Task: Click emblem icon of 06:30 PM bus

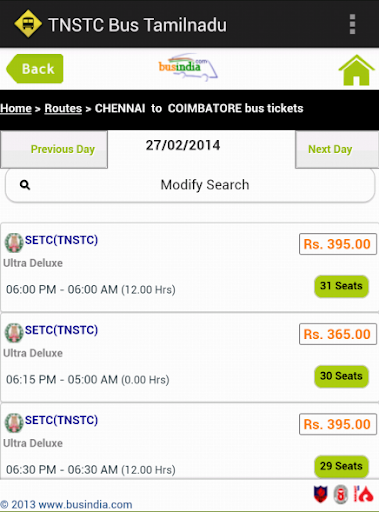Action: point(14,423)
